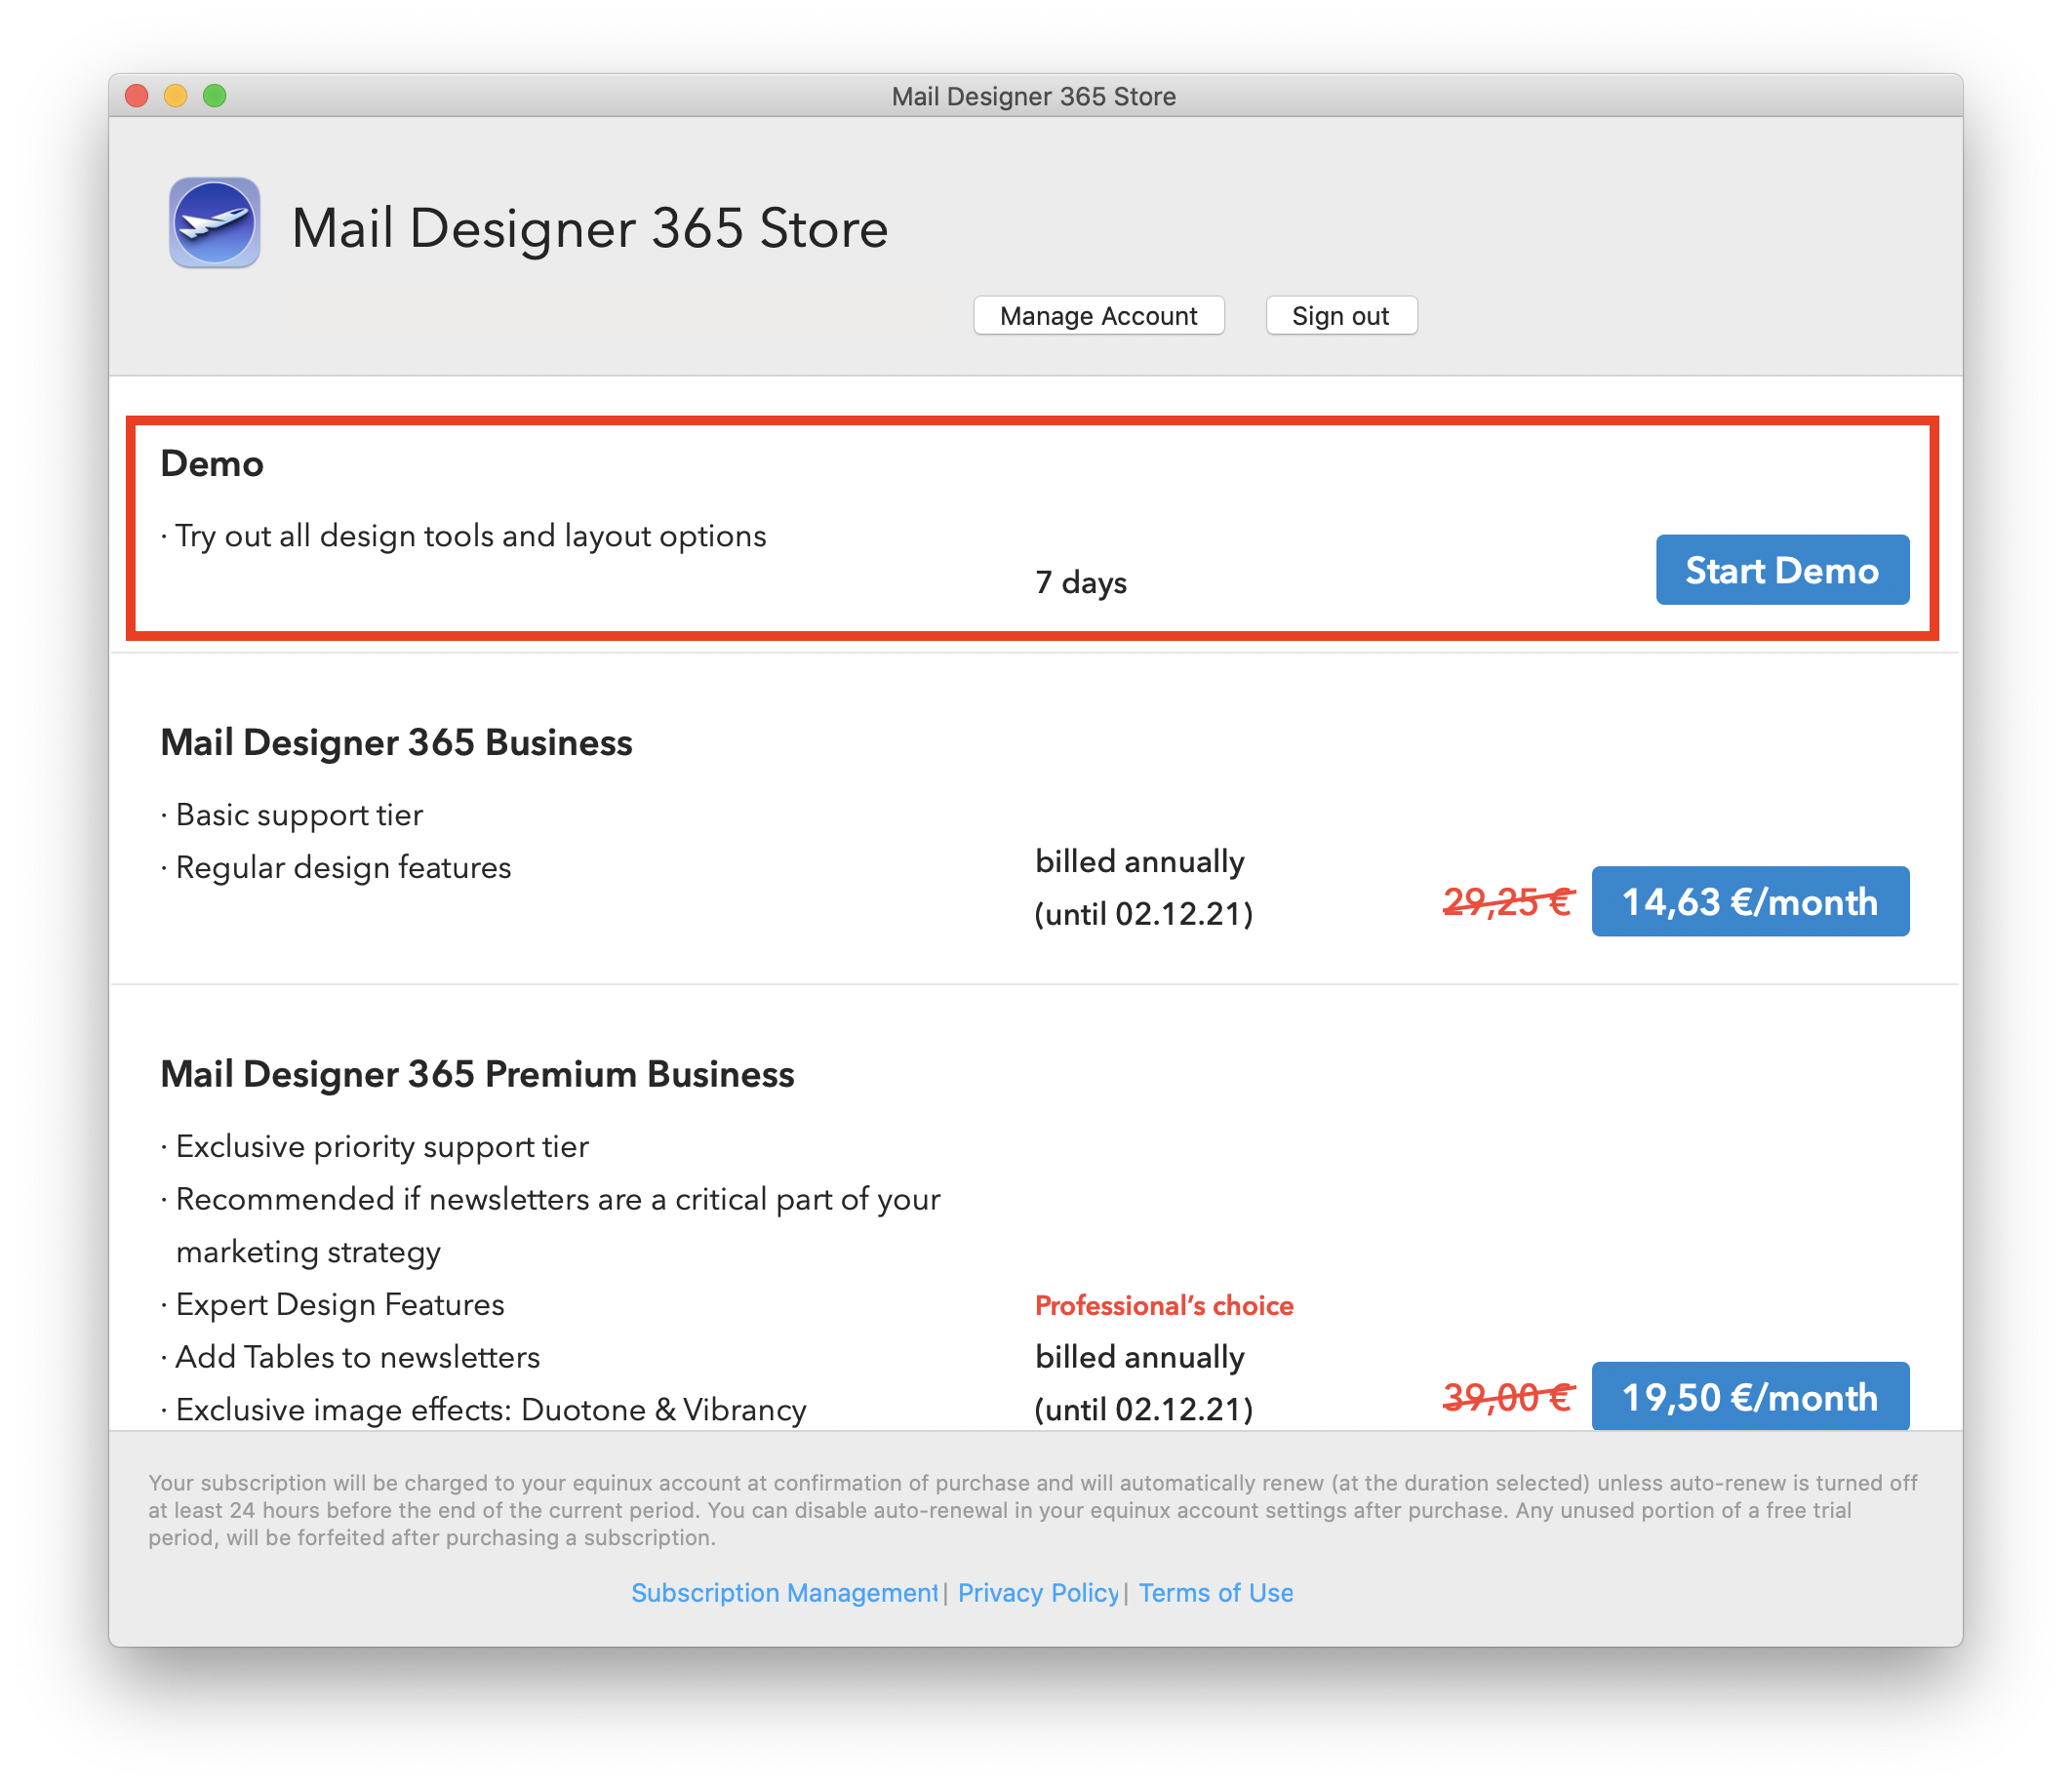Viewport: 2072px width, 1791px height.
Task: Click 'Add Tables to newsletters' bullet
Action: [350, 1357]
